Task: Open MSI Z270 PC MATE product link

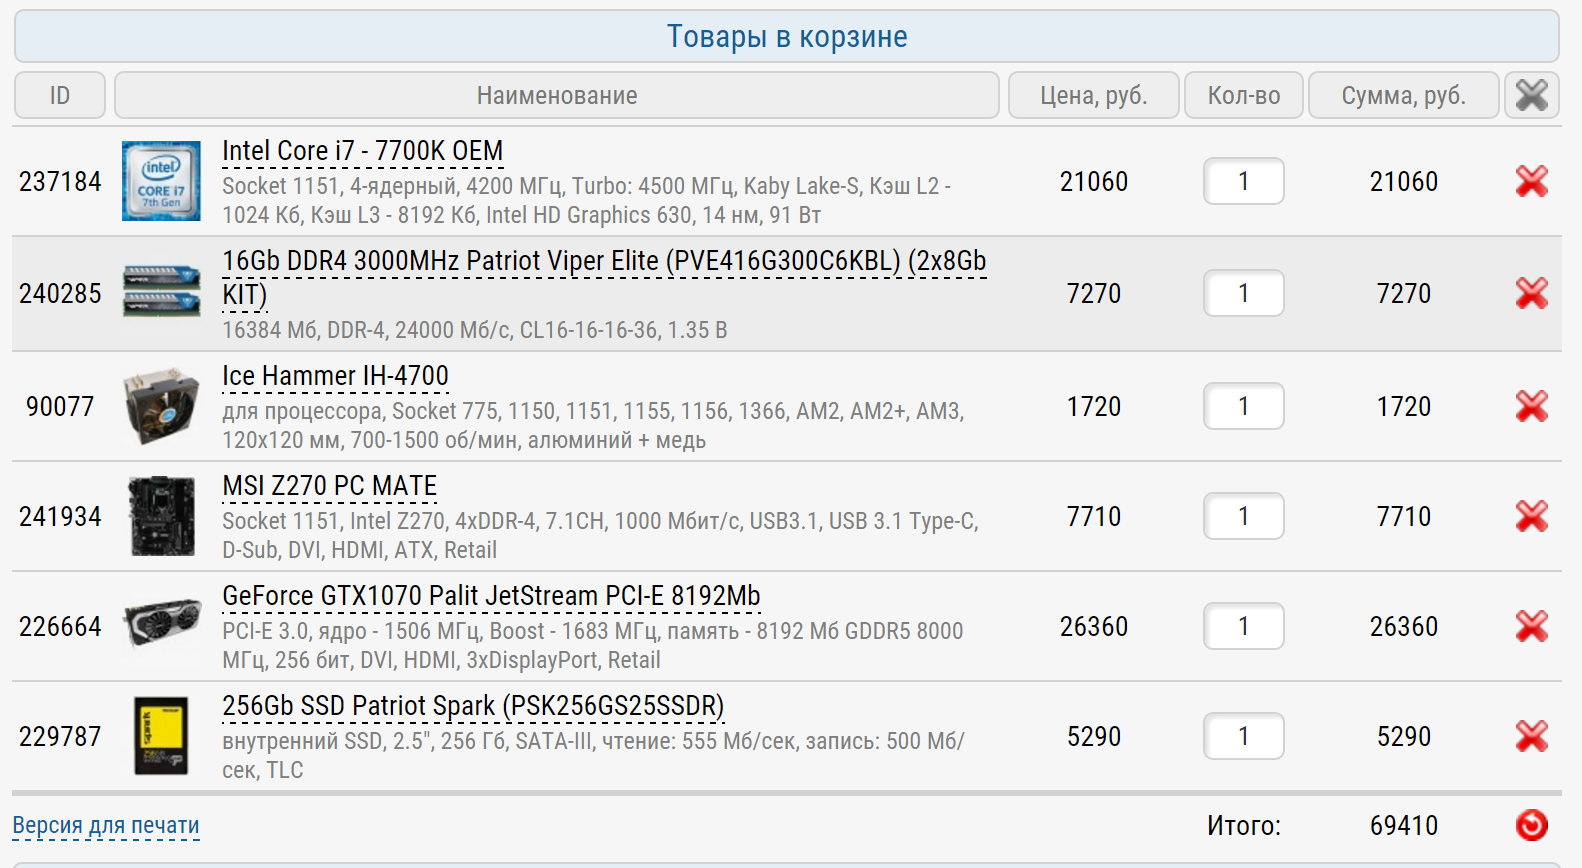Action: pos(329,486)
